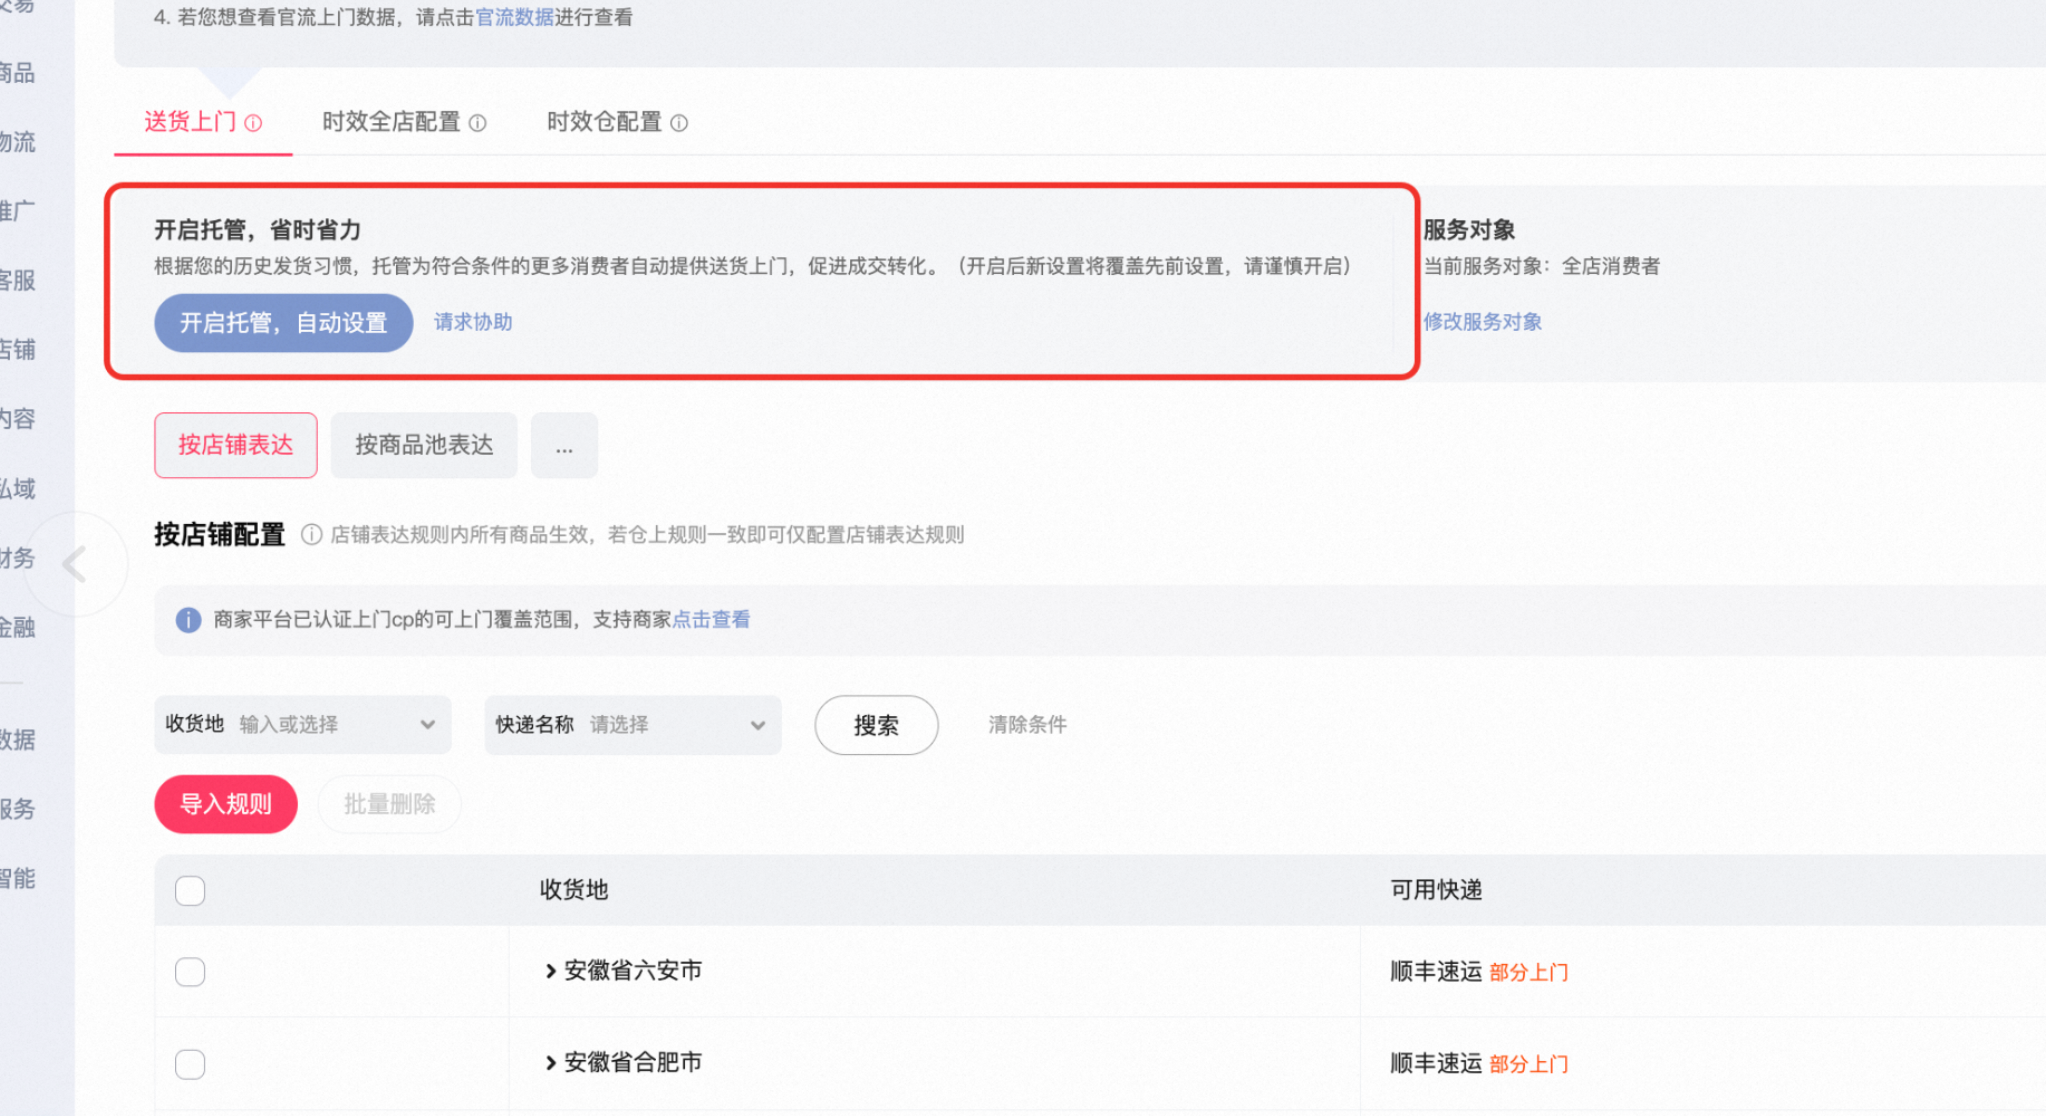The width and height of the screenshot is (2046, 1116).
Task: Open 智能 in left sidebar
Action: tap(17, 878)
